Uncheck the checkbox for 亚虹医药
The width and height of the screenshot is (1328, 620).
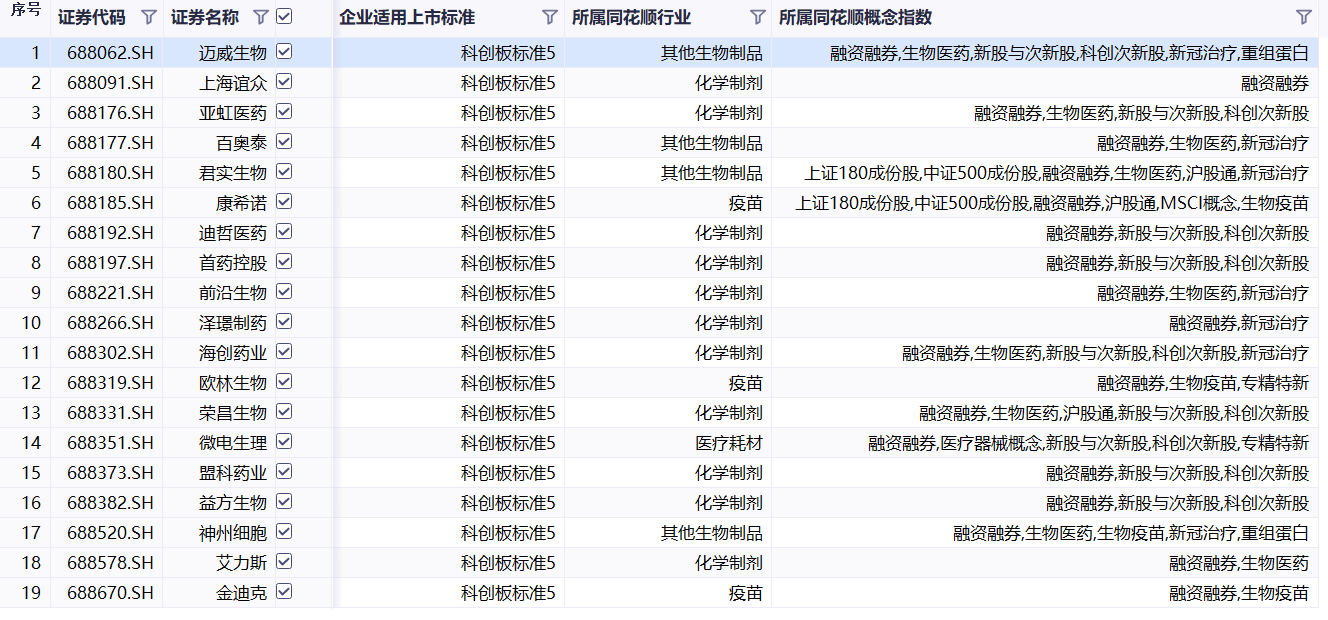pyautogui.click(x=284, y=112)
